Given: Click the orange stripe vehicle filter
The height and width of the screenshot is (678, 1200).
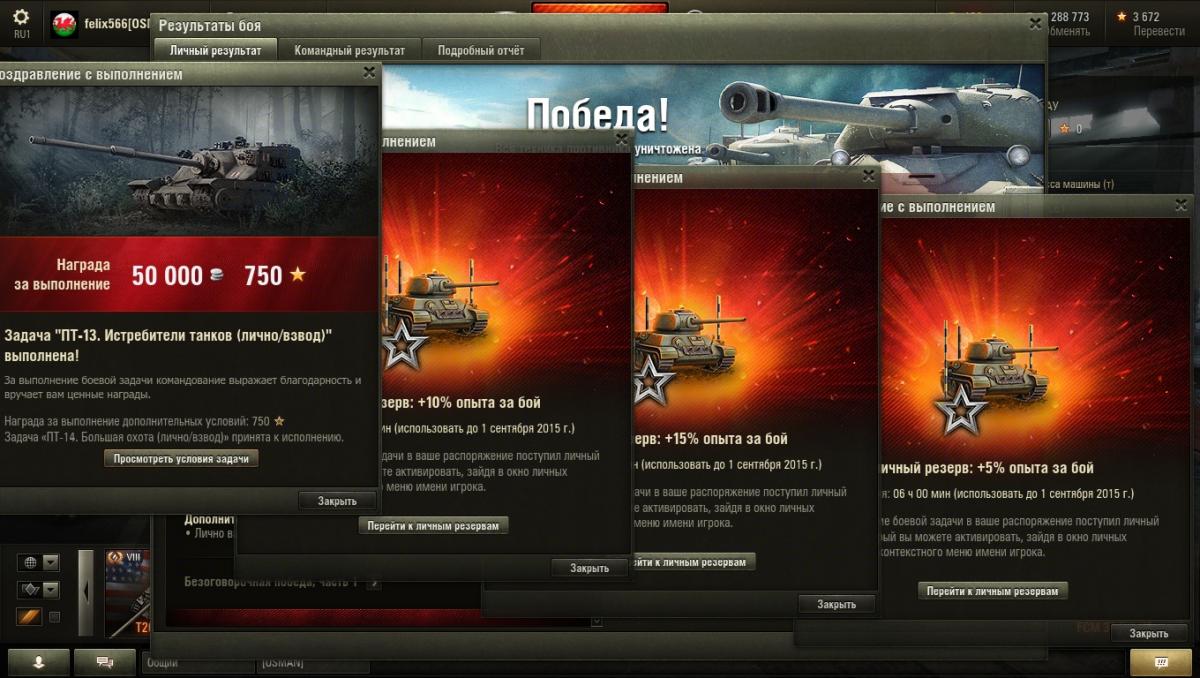Looking at the screenshot, I should (x=29, y=616).
